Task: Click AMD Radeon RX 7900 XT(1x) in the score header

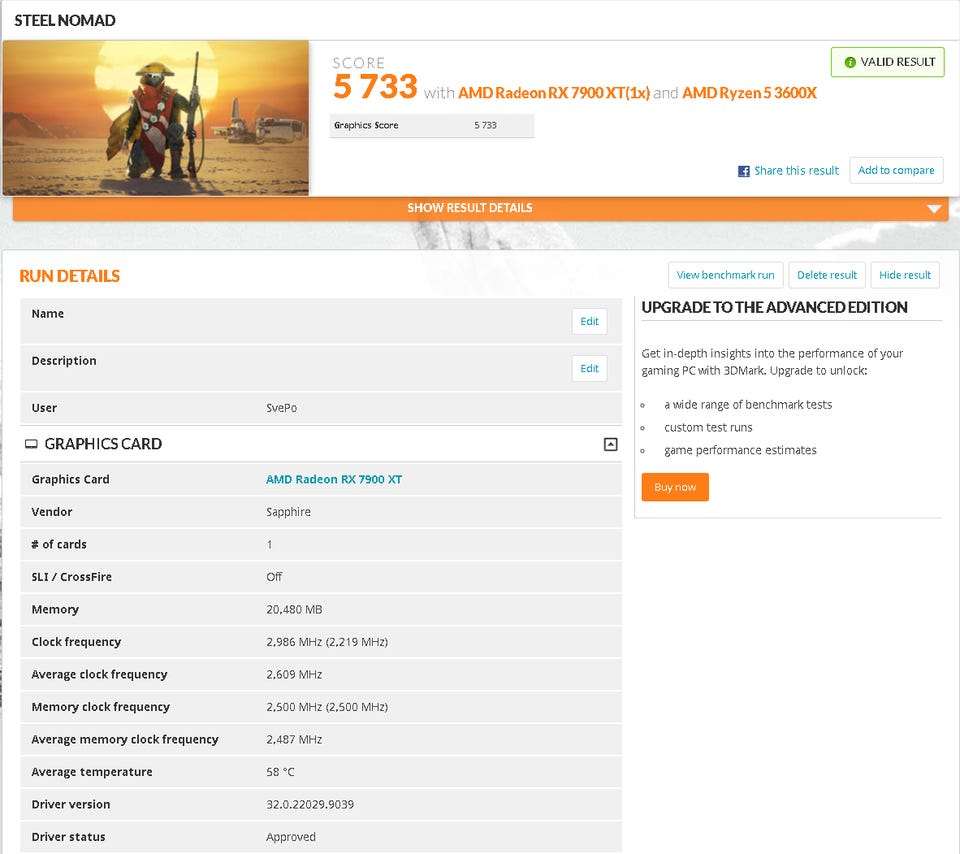Action: tap(553, 92)
